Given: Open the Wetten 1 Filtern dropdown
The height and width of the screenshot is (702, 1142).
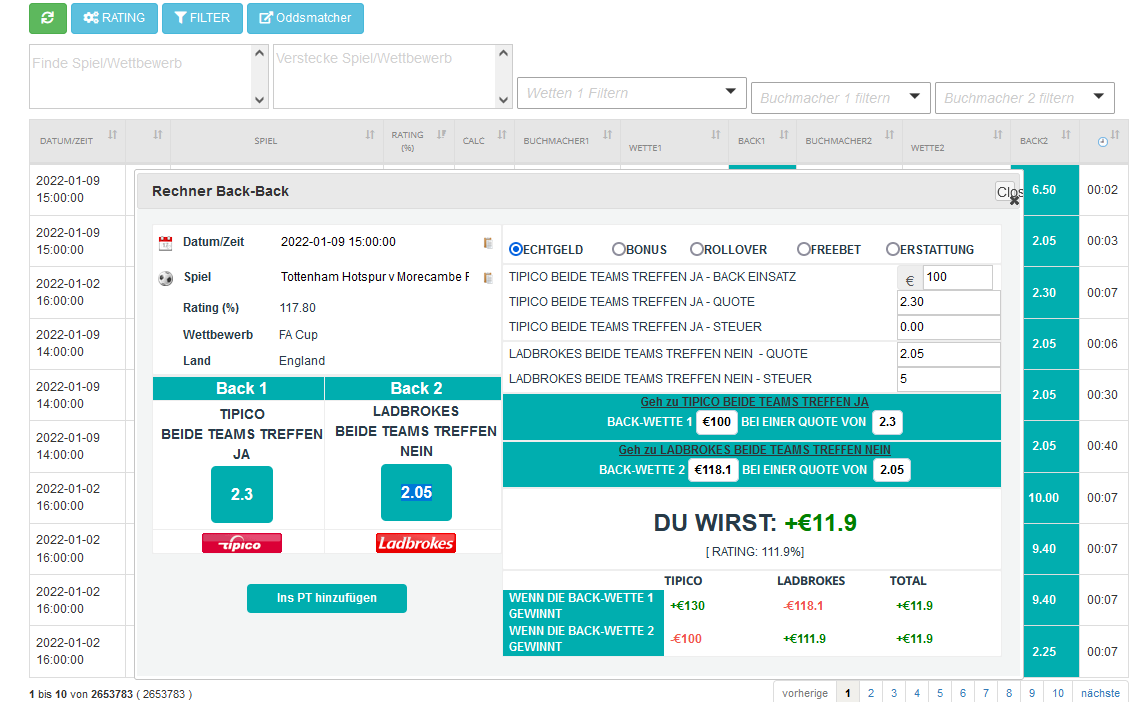Looking at the screenshot, I should pos(631,93).
